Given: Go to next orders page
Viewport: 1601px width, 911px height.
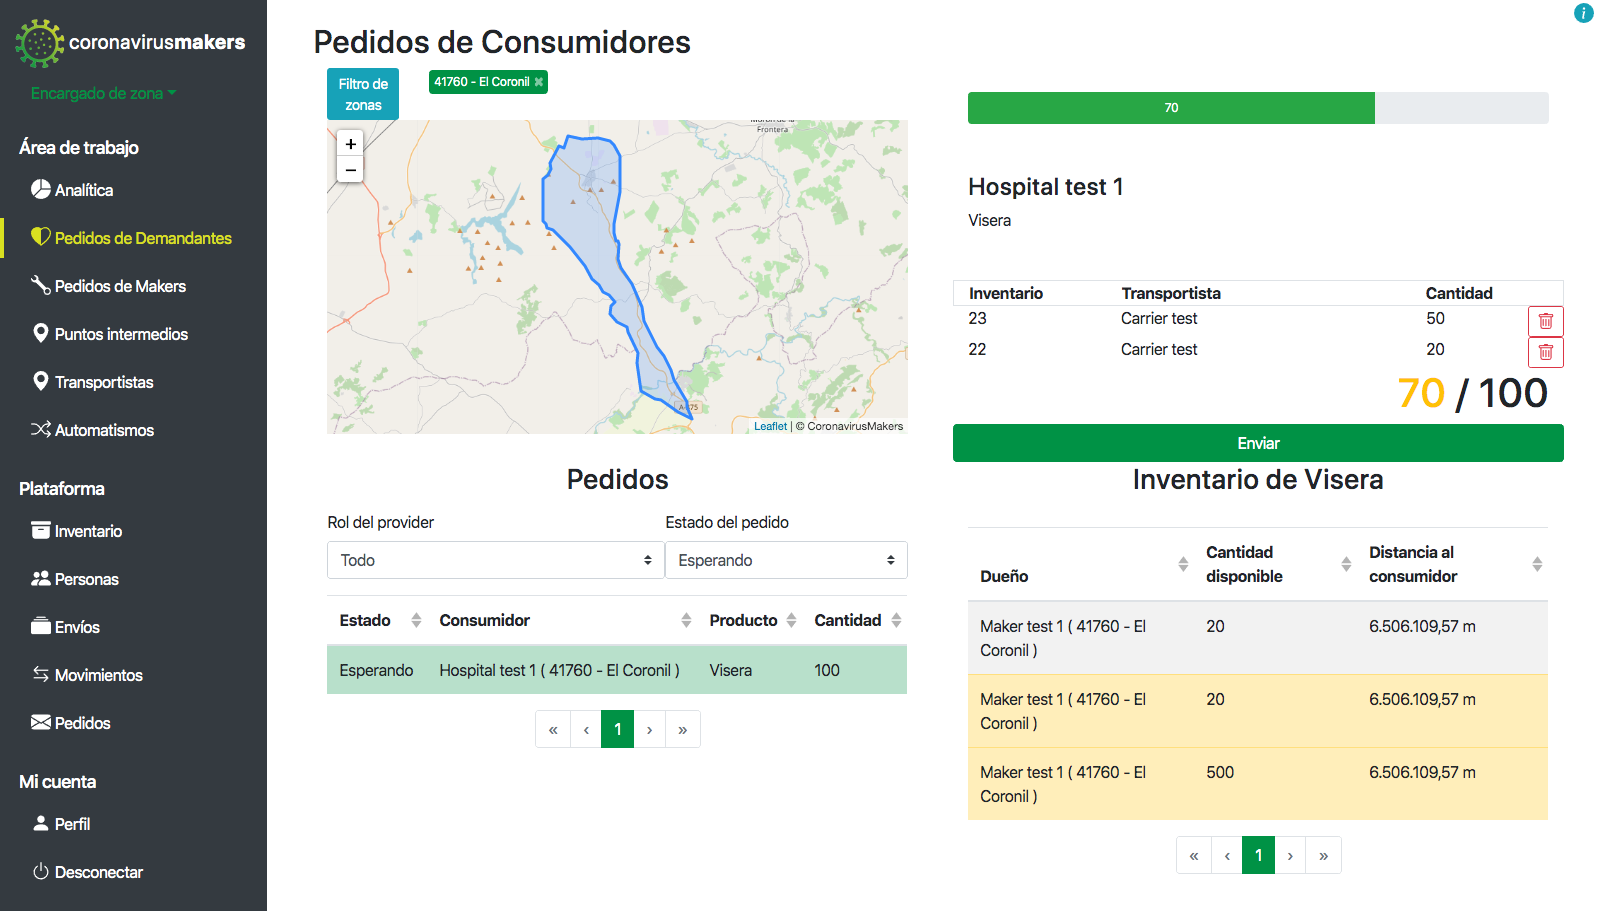Looking at the screenshot, I should point(650,729).
